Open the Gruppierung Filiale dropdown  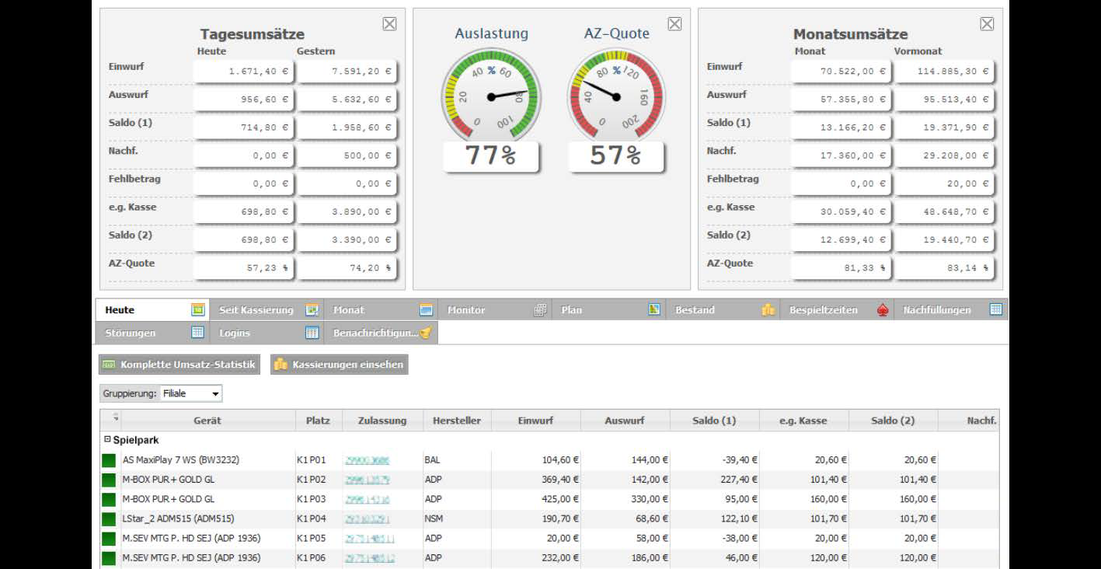pyautogui.click(x=191, y=393)
